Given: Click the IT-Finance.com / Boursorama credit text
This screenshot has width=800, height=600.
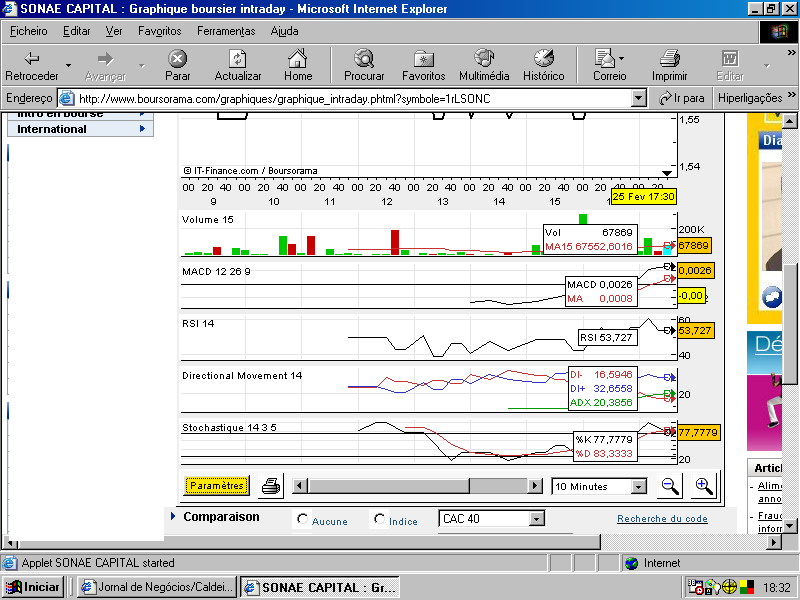Looking at the screenshot, I should click(x=251, y=171).
